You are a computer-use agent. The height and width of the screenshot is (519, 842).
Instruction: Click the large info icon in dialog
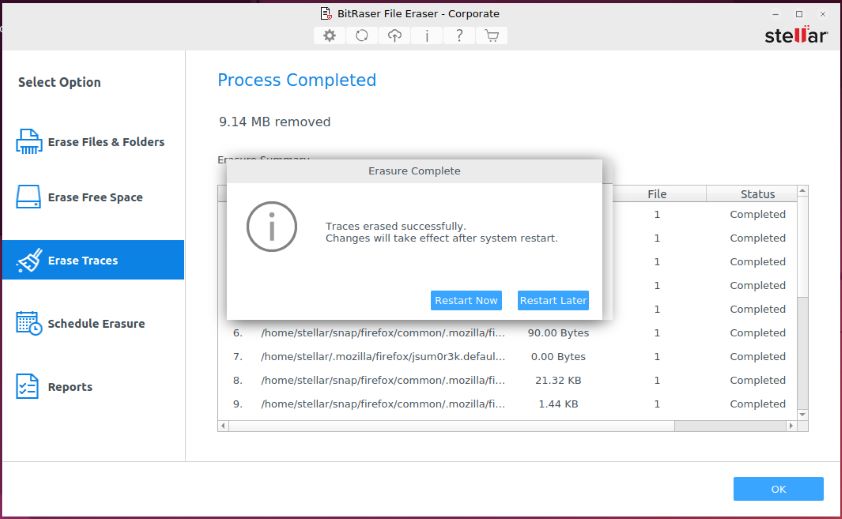[272, 227]
